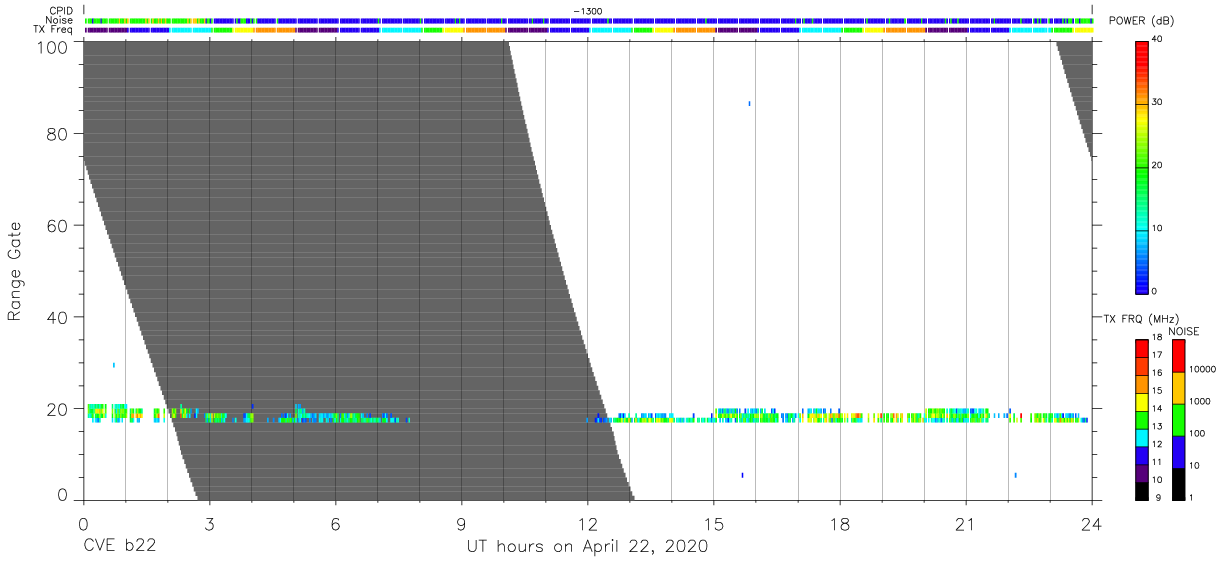
Task: Click the 80 tick on the Range Gate axis
Action: 57,133
